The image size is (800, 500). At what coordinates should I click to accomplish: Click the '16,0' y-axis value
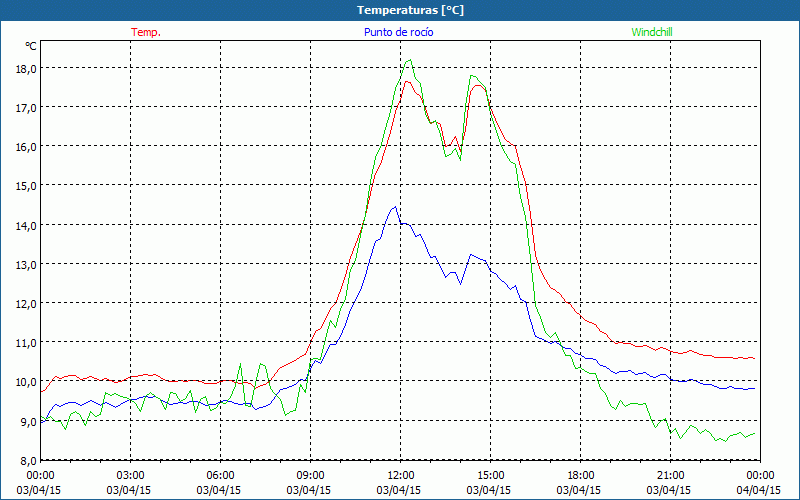[x=26, y=147]
